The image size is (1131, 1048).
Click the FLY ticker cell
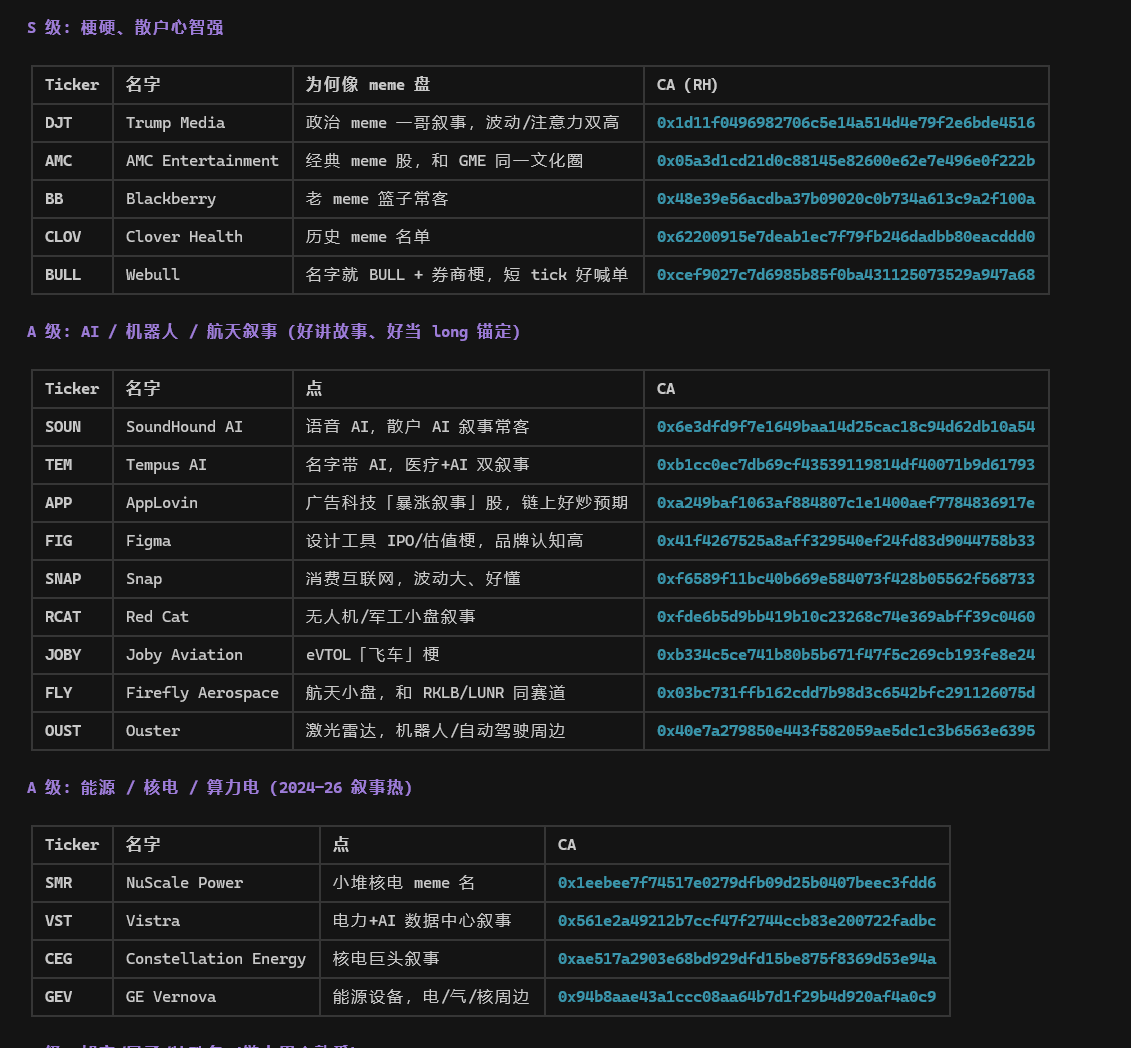72,693
